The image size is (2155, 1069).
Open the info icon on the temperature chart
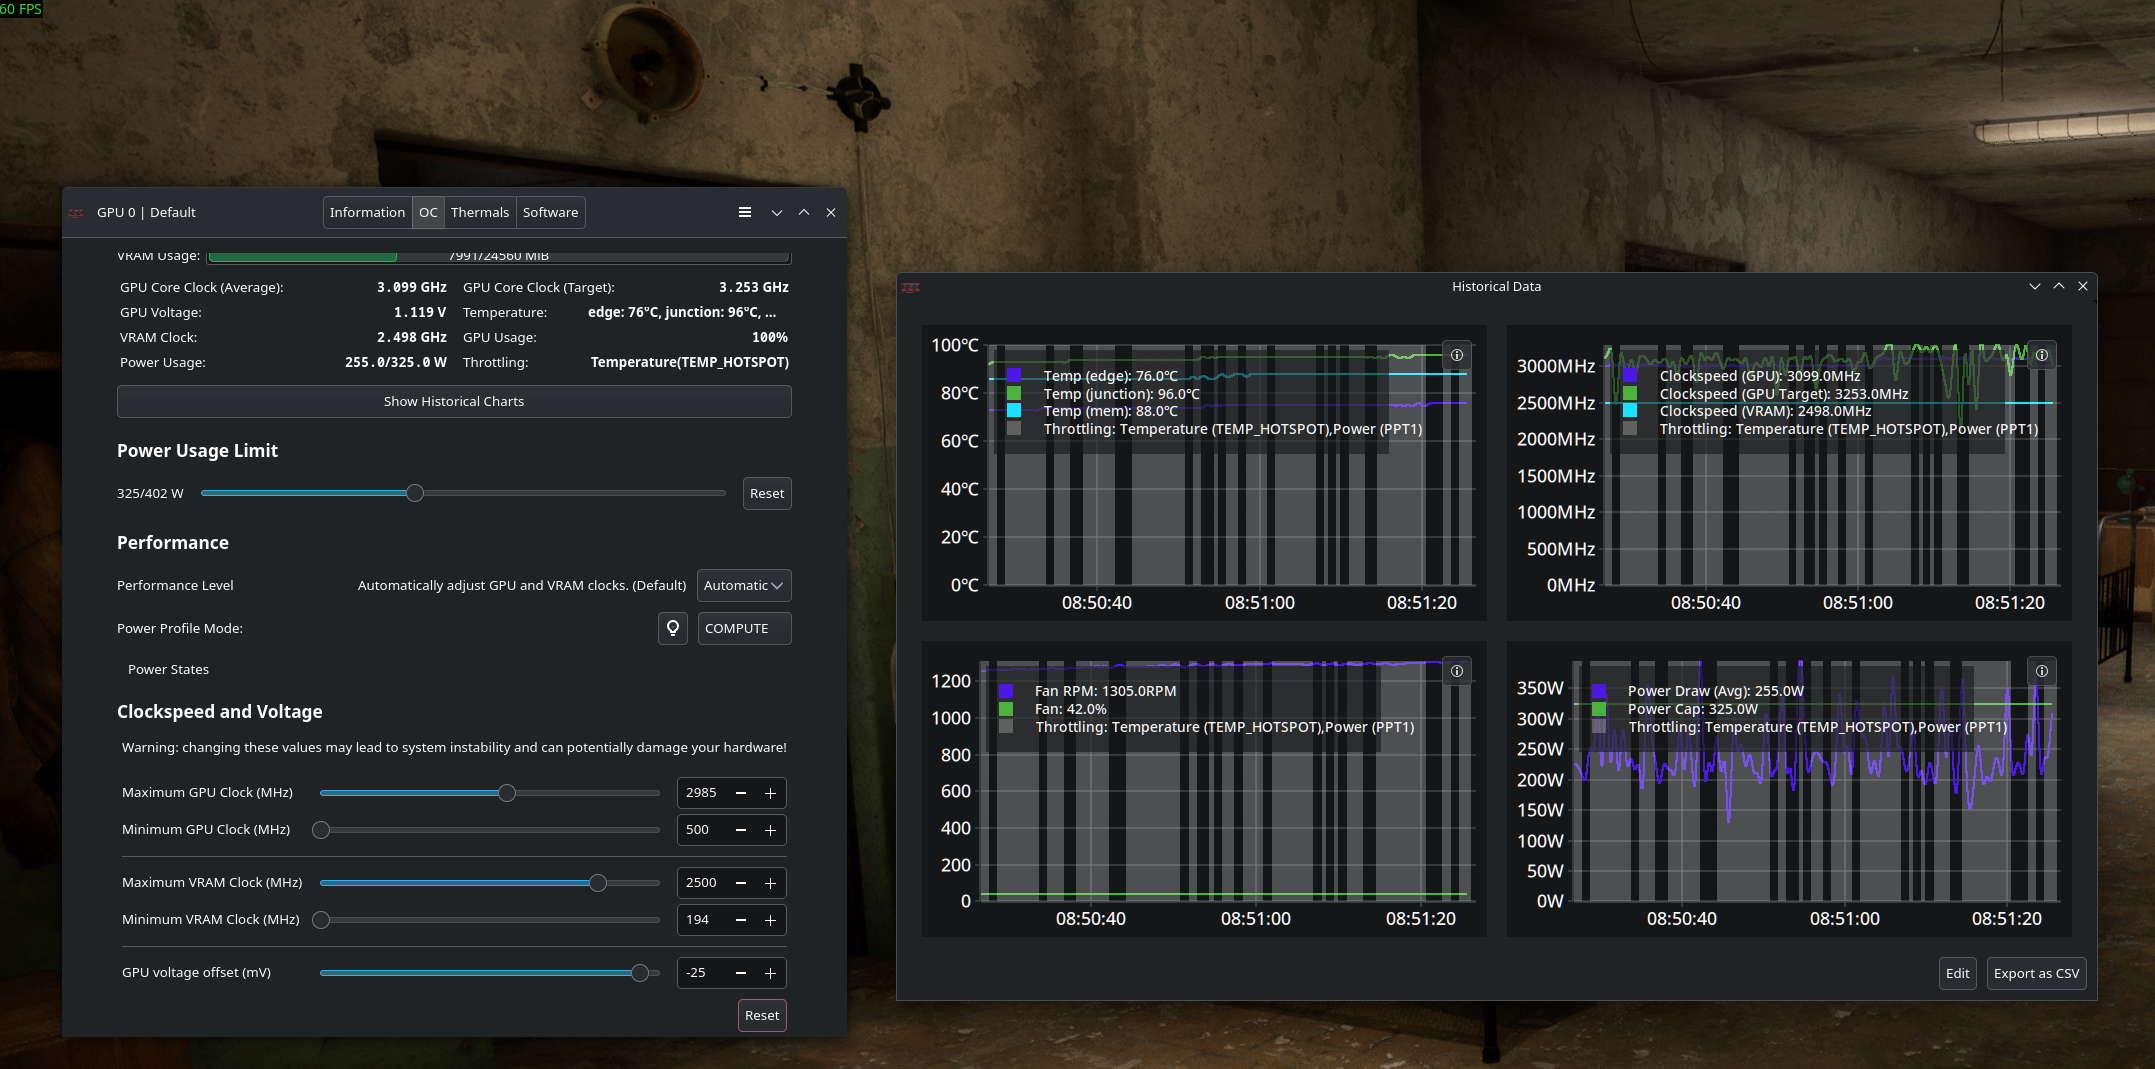(x=1457, y=355)
